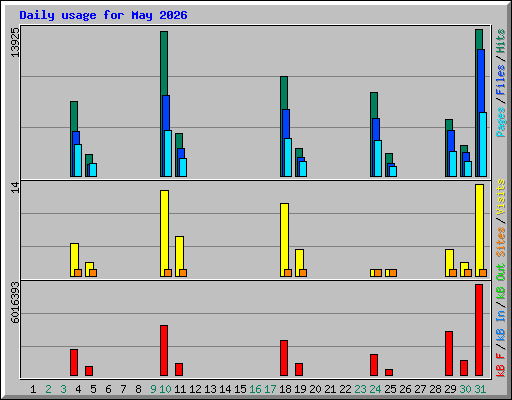512x400 pixels.
Task: Click the cyan pages bar for day 31
Action: [483, 144]
